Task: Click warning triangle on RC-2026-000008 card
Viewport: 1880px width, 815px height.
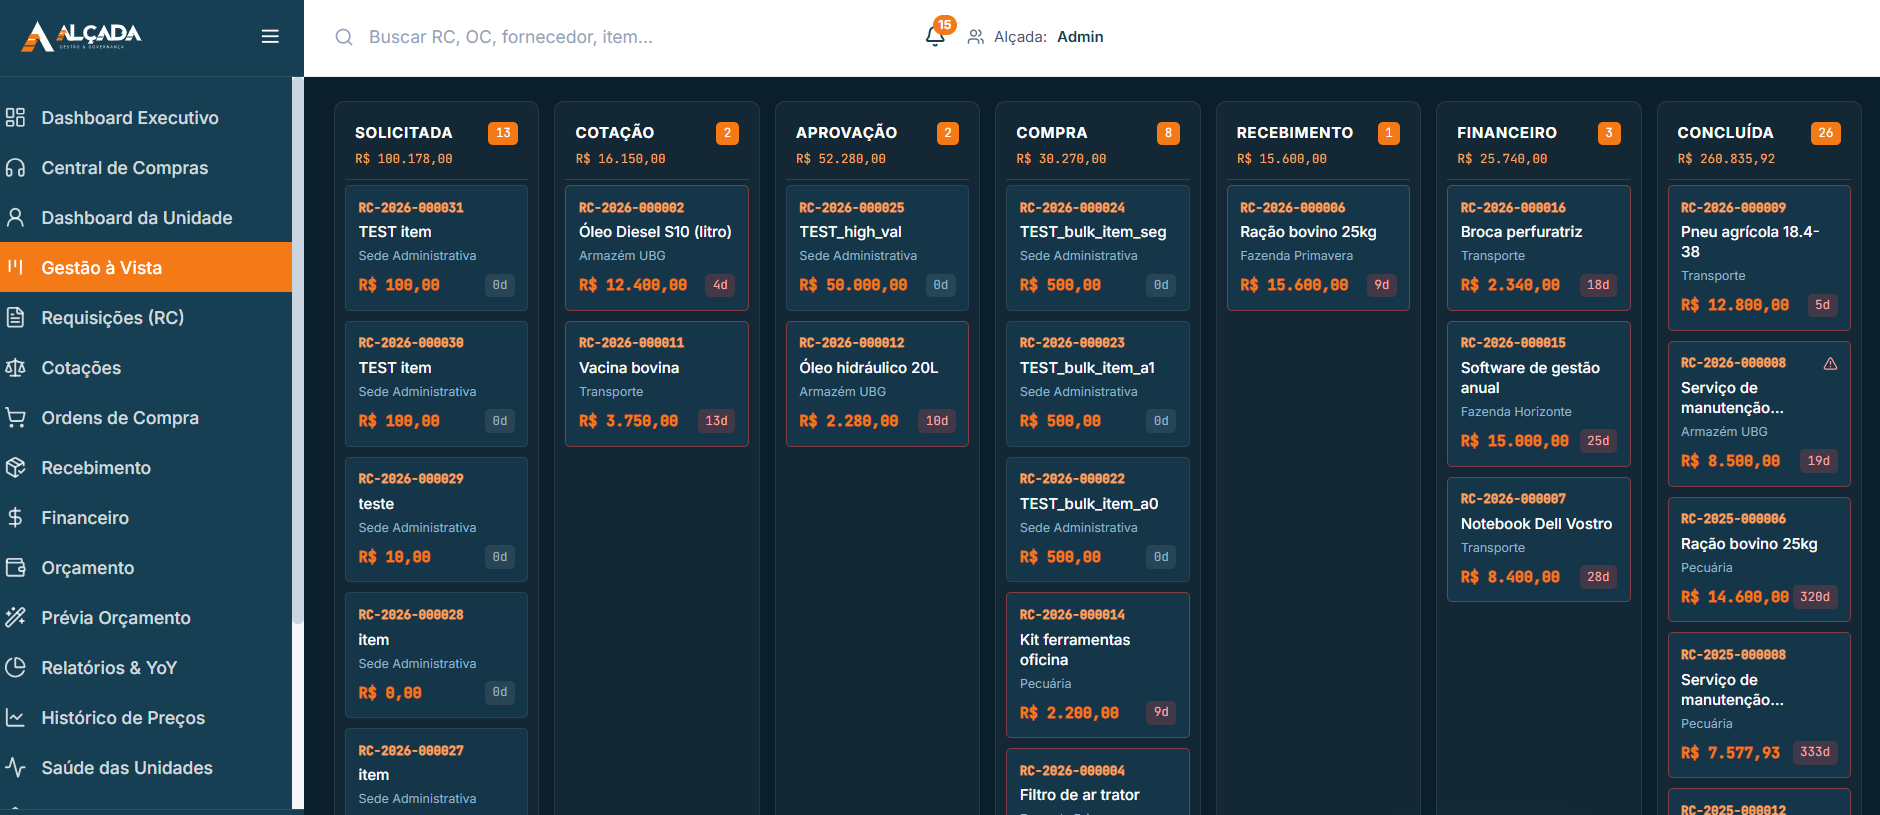Action: pos(1830,364)
